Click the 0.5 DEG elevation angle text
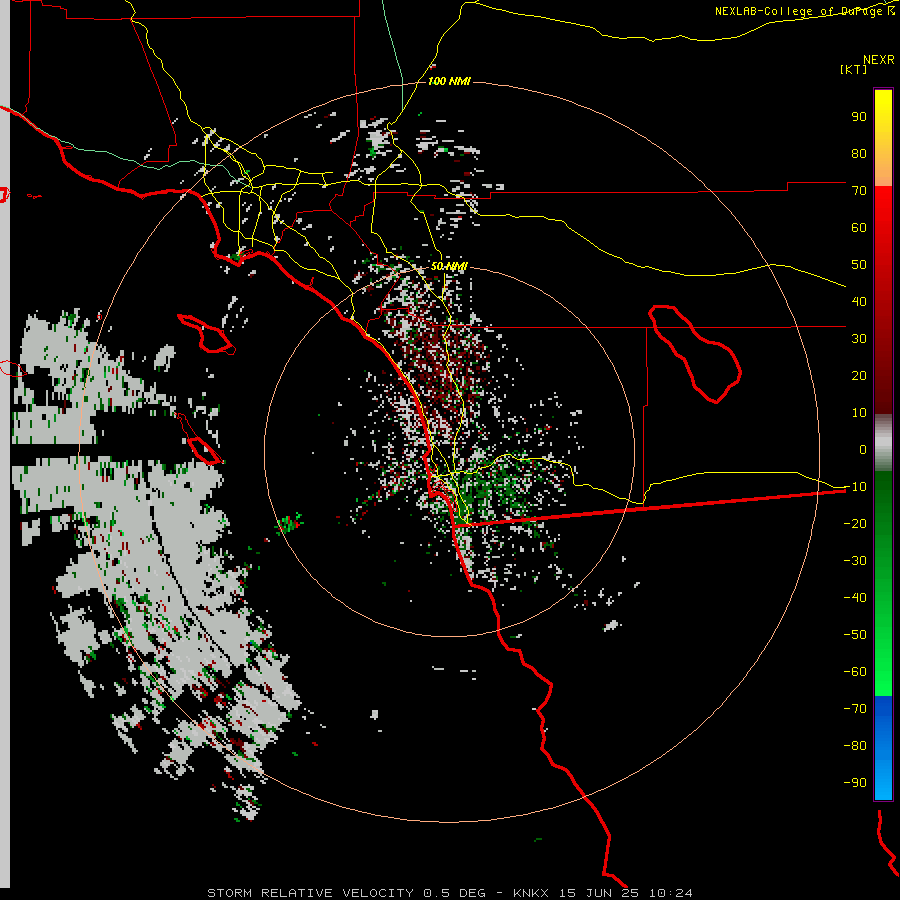 point(455,893)
